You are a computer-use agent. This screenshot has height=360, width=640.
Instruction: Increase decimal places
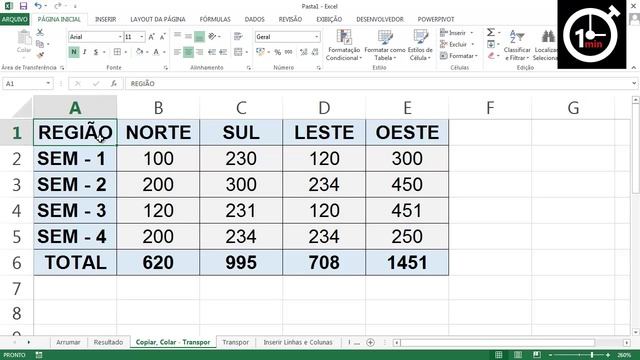(x=303, y=52)
